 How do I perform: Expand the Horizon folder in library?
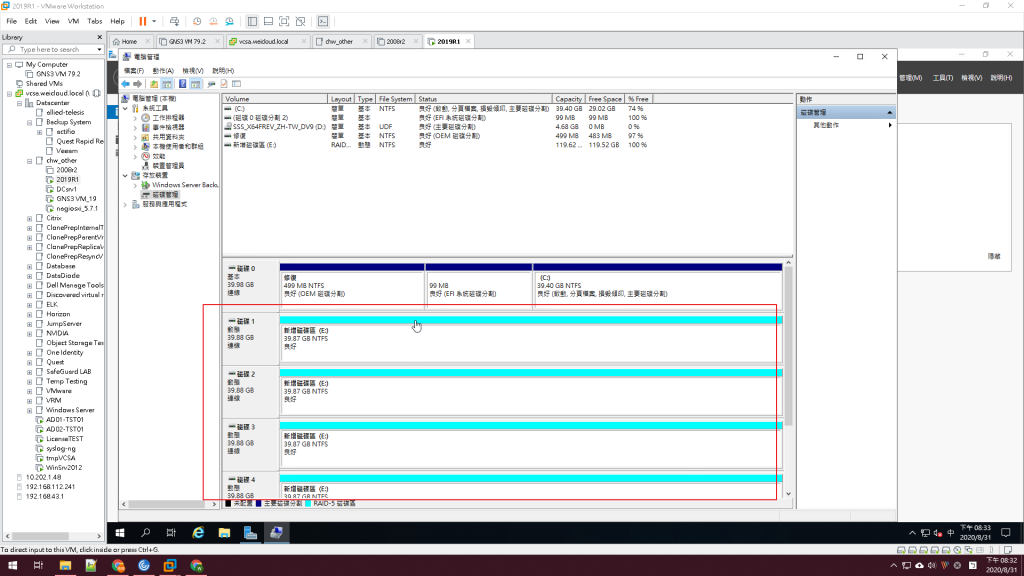pos(29,314)
